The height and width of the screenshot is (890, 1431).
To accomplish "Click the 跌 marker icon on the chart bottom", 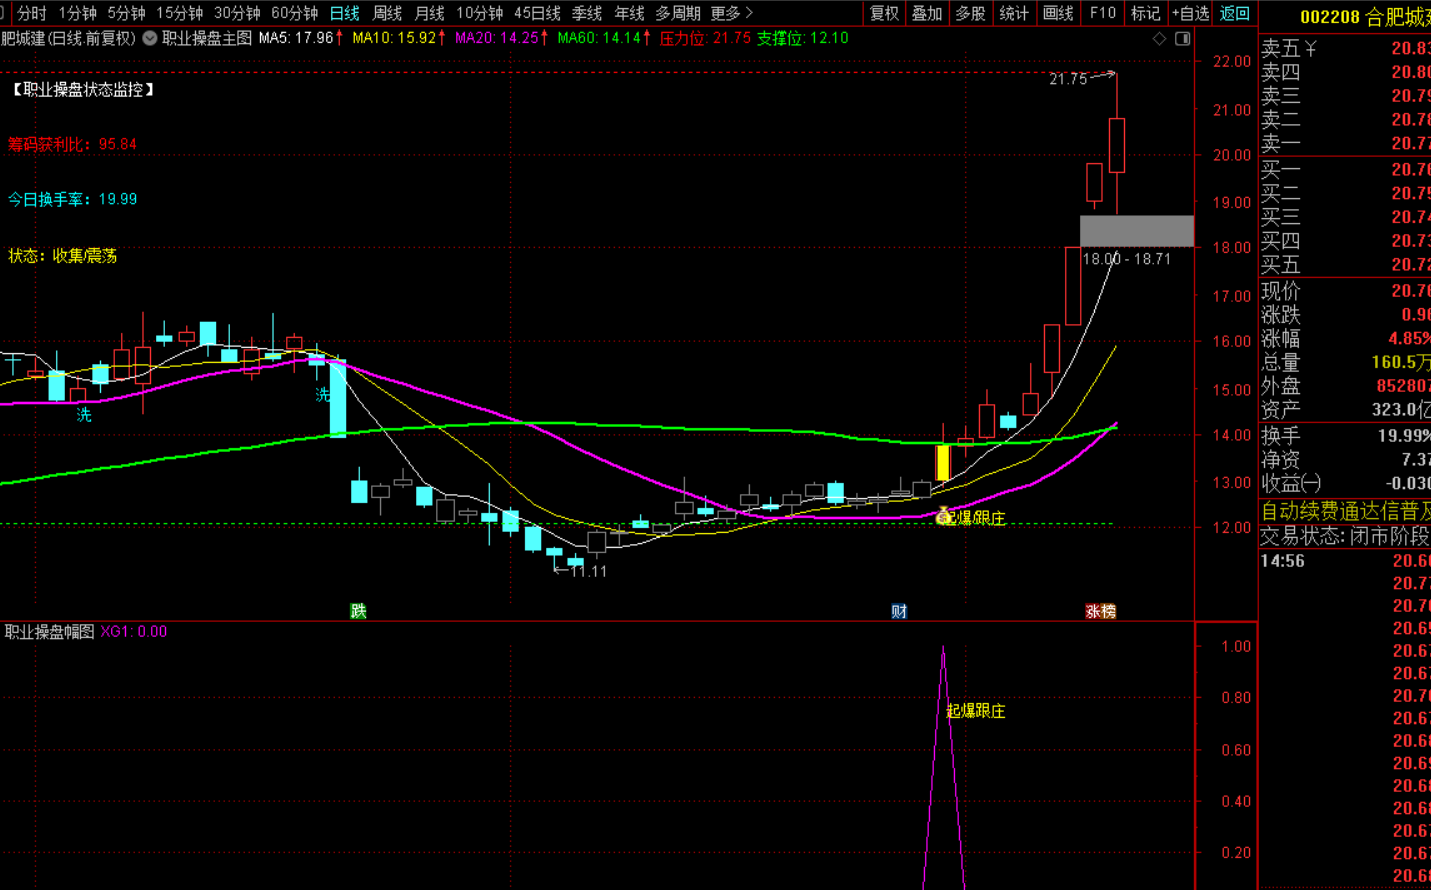I will (358, 611).
